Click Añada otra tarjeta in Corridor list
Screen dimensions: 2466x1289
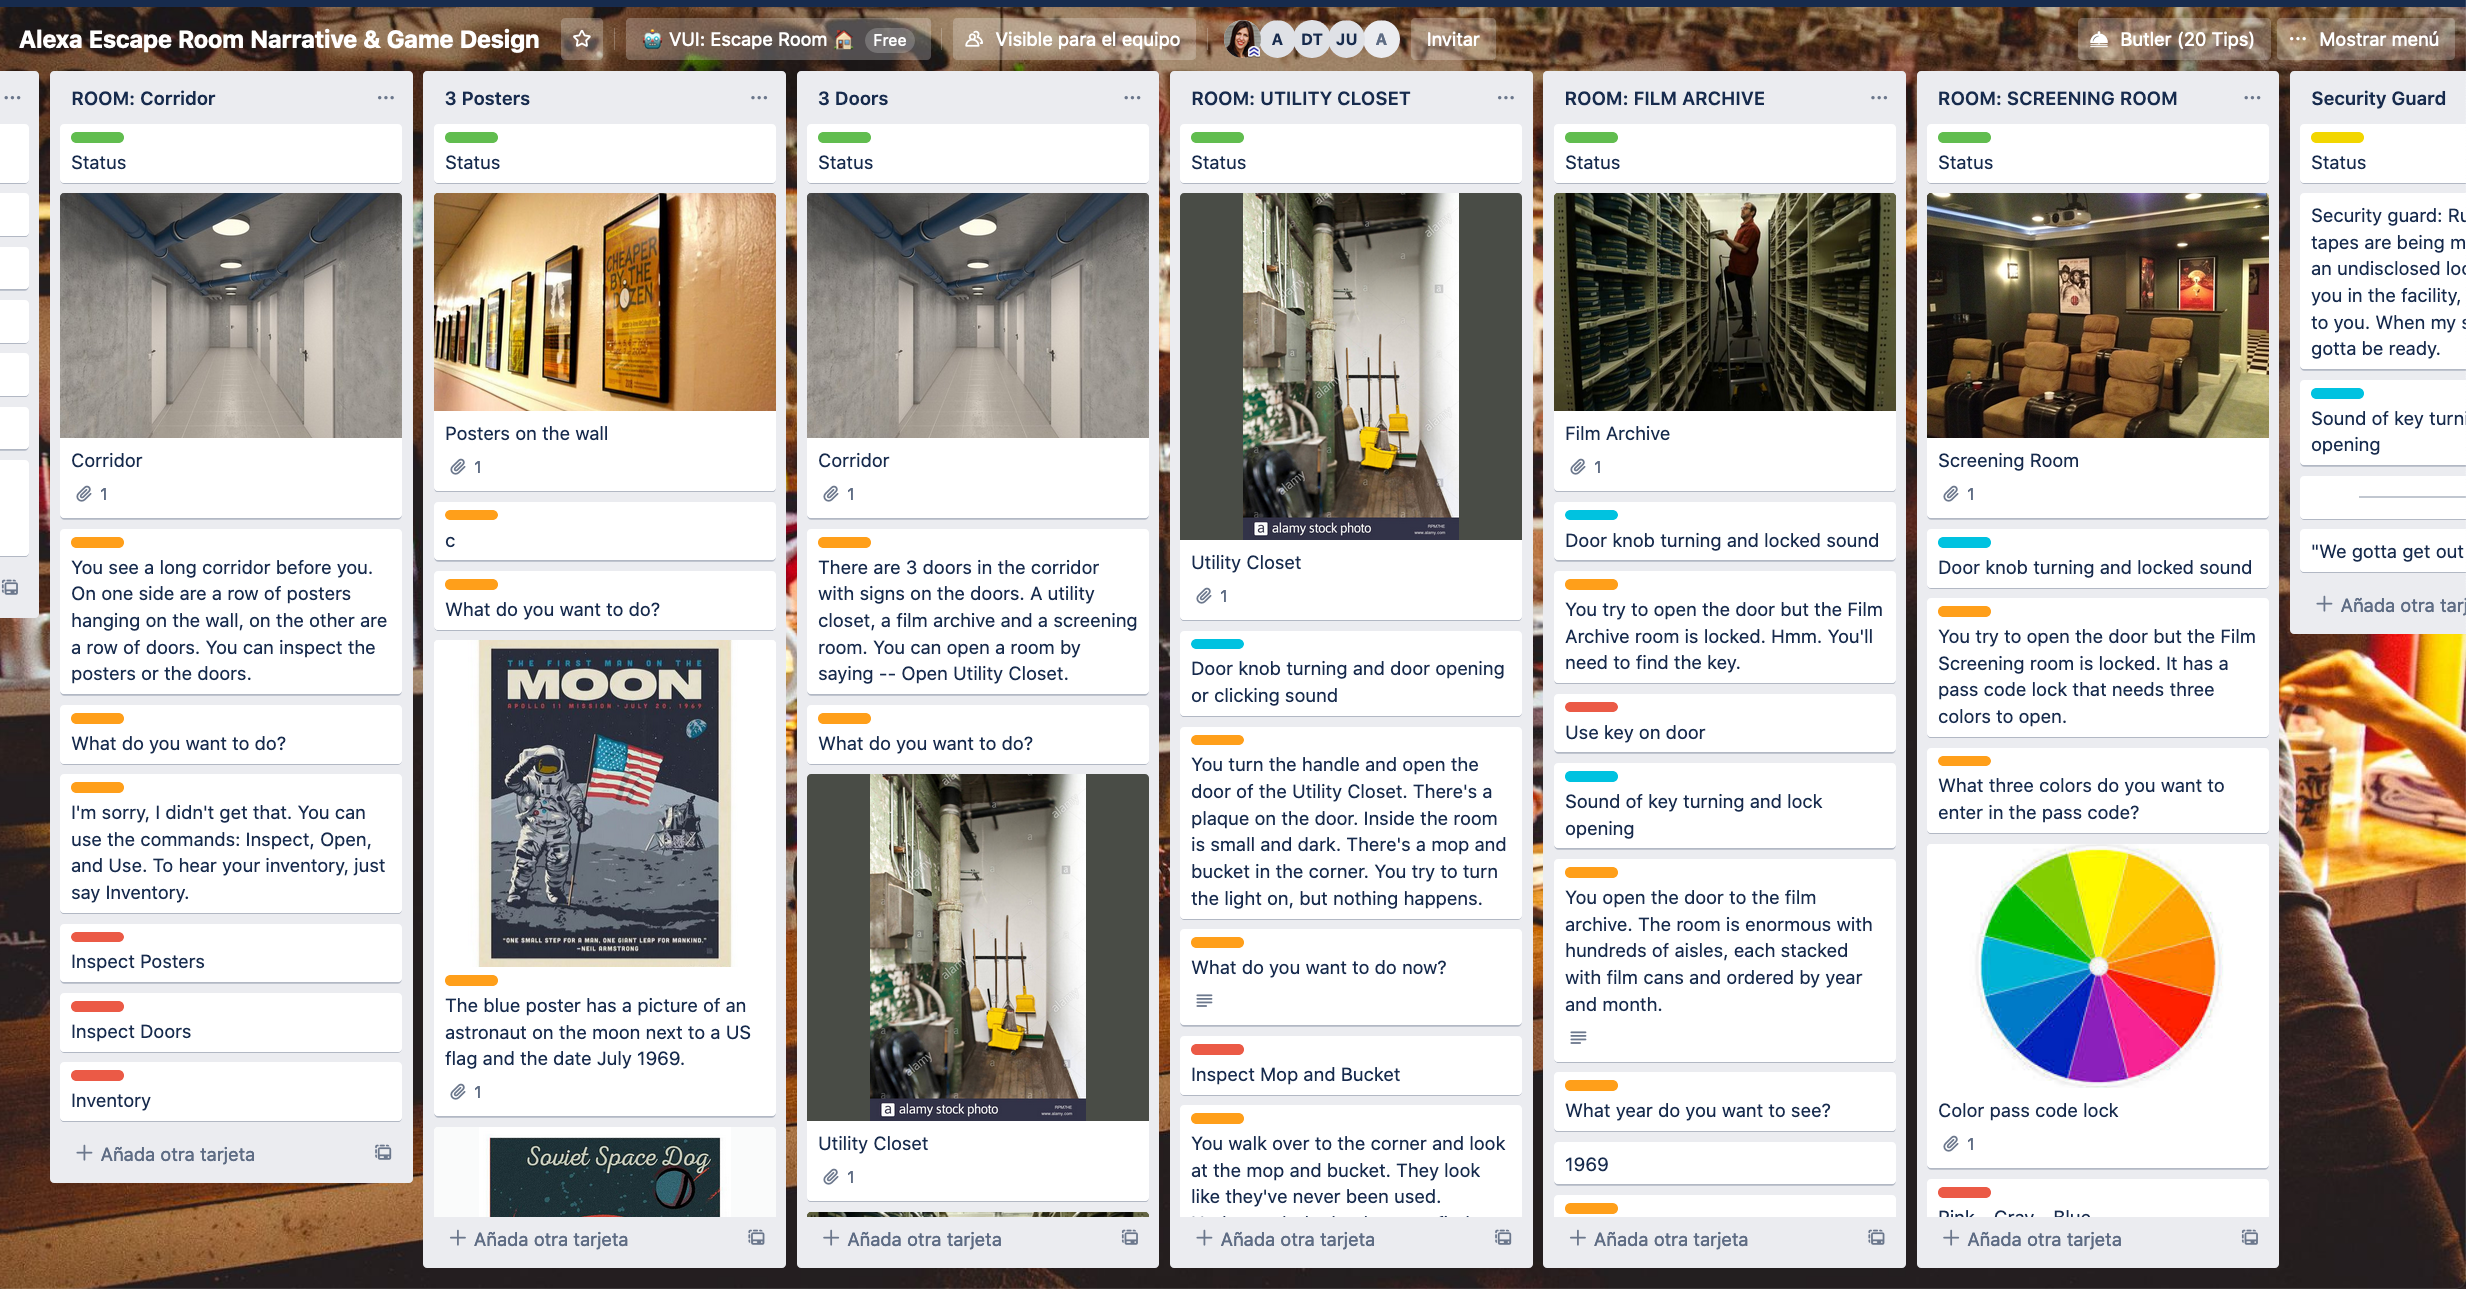pos(177,1154)
